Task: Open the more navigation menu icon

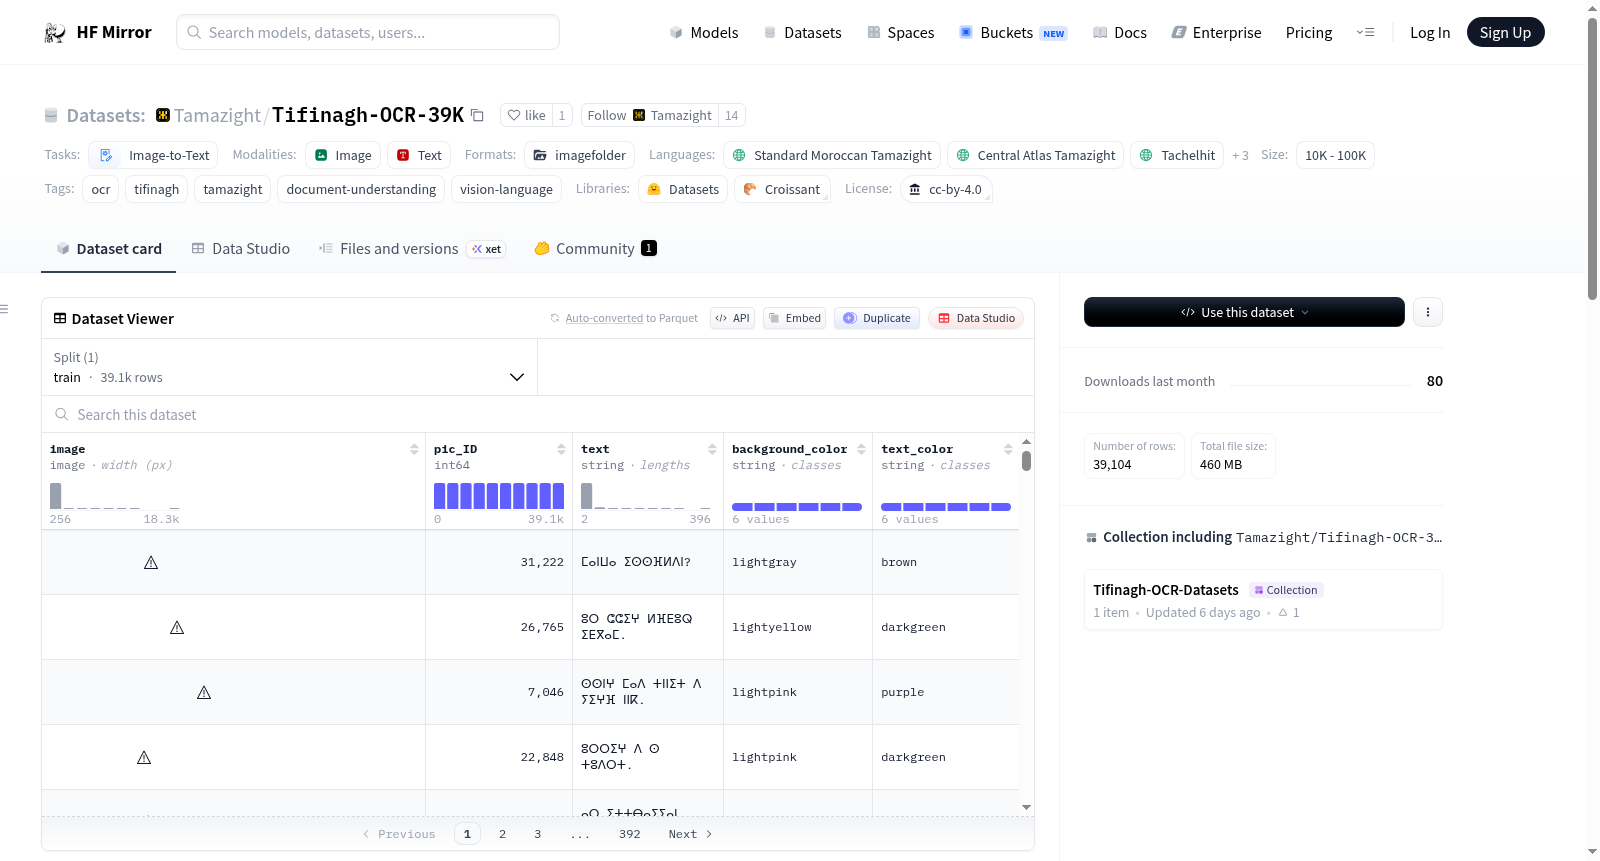Action: coord(1365,33)
